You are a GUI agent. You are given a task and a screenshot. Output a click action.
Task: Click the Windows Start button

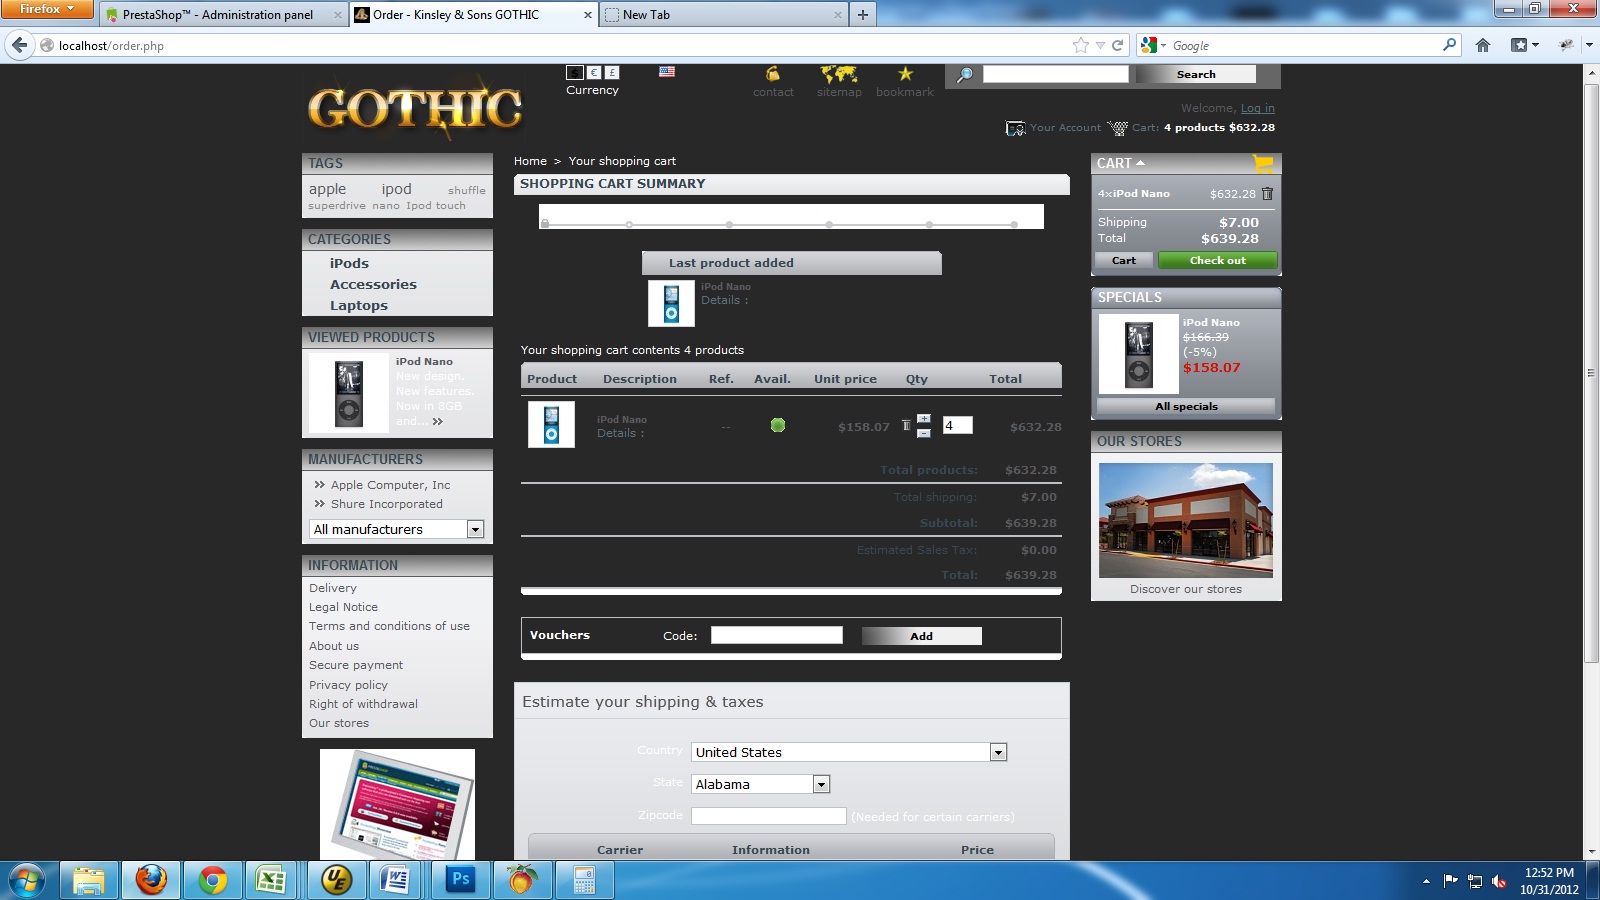28,880
